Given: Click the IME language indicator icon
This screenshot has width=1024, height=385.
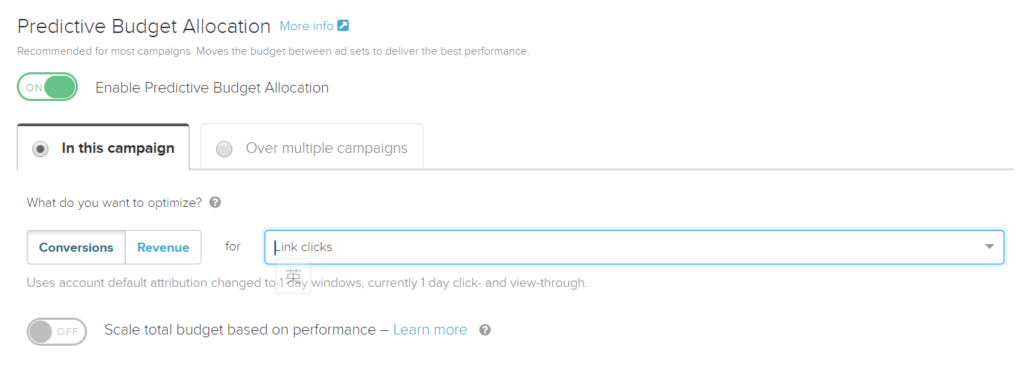Looking at the screenshot, I should (293, 276).
